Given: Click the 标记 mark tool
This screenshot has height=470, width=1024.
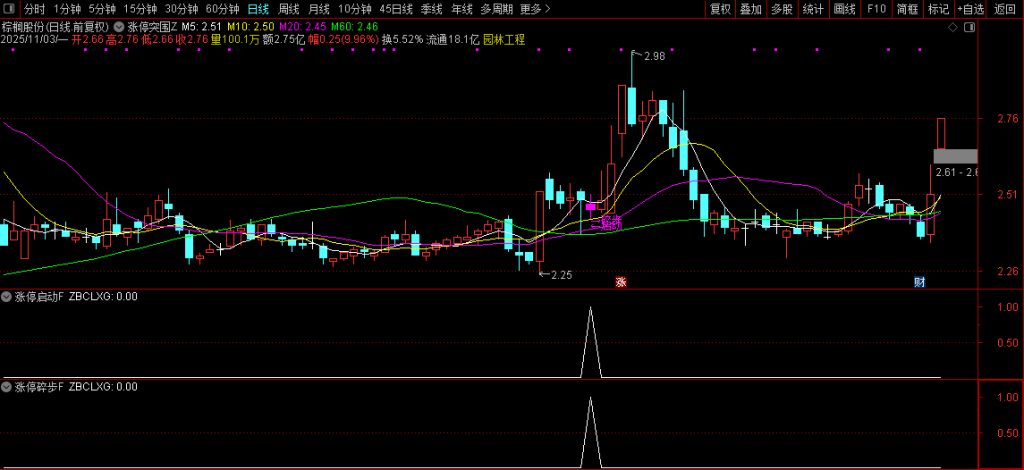Looking at the screenshot, I should coord(938,9).
